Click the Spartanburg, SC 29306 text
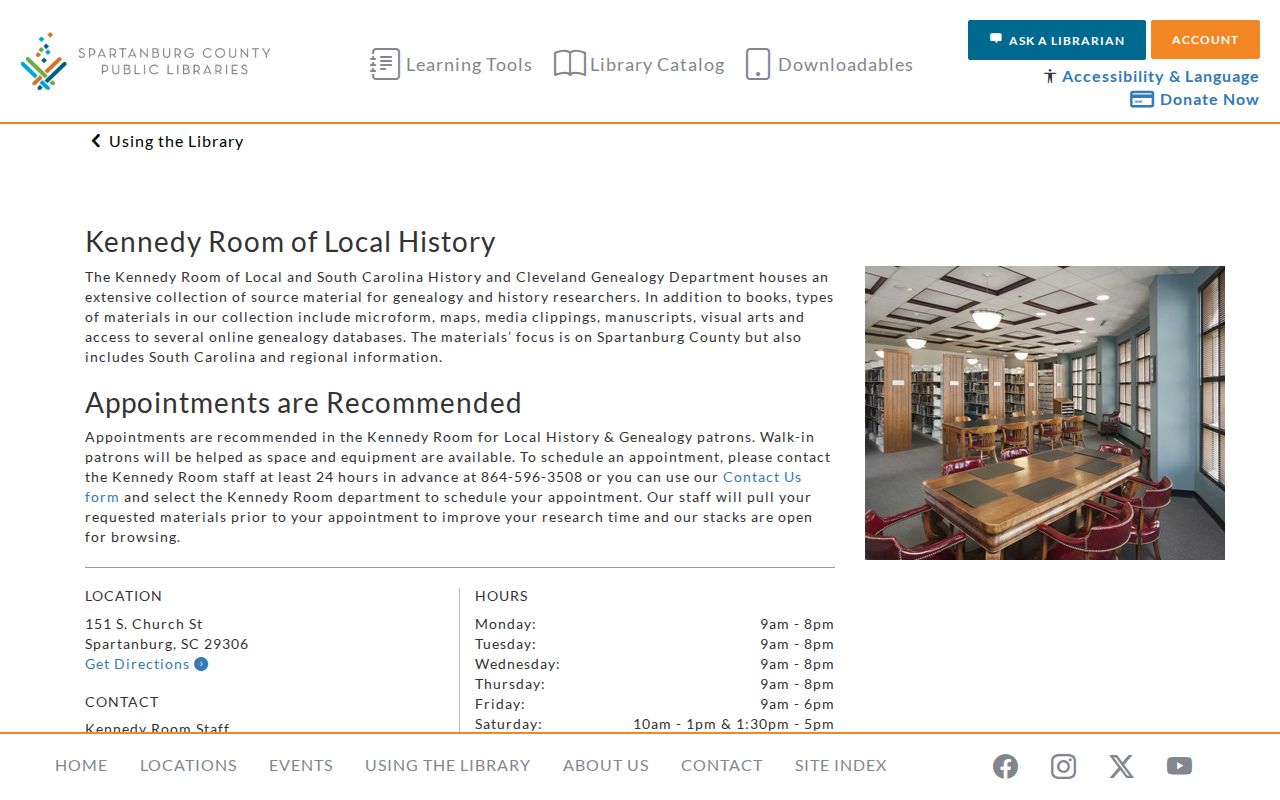 click(x=167, y=644)
